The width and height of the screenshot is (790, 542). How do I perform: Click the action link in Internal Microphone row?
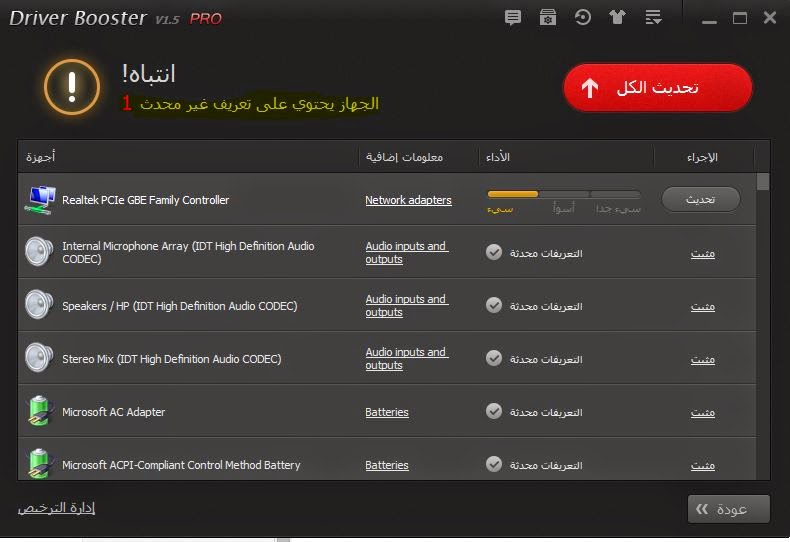click(x=703, y=253)
